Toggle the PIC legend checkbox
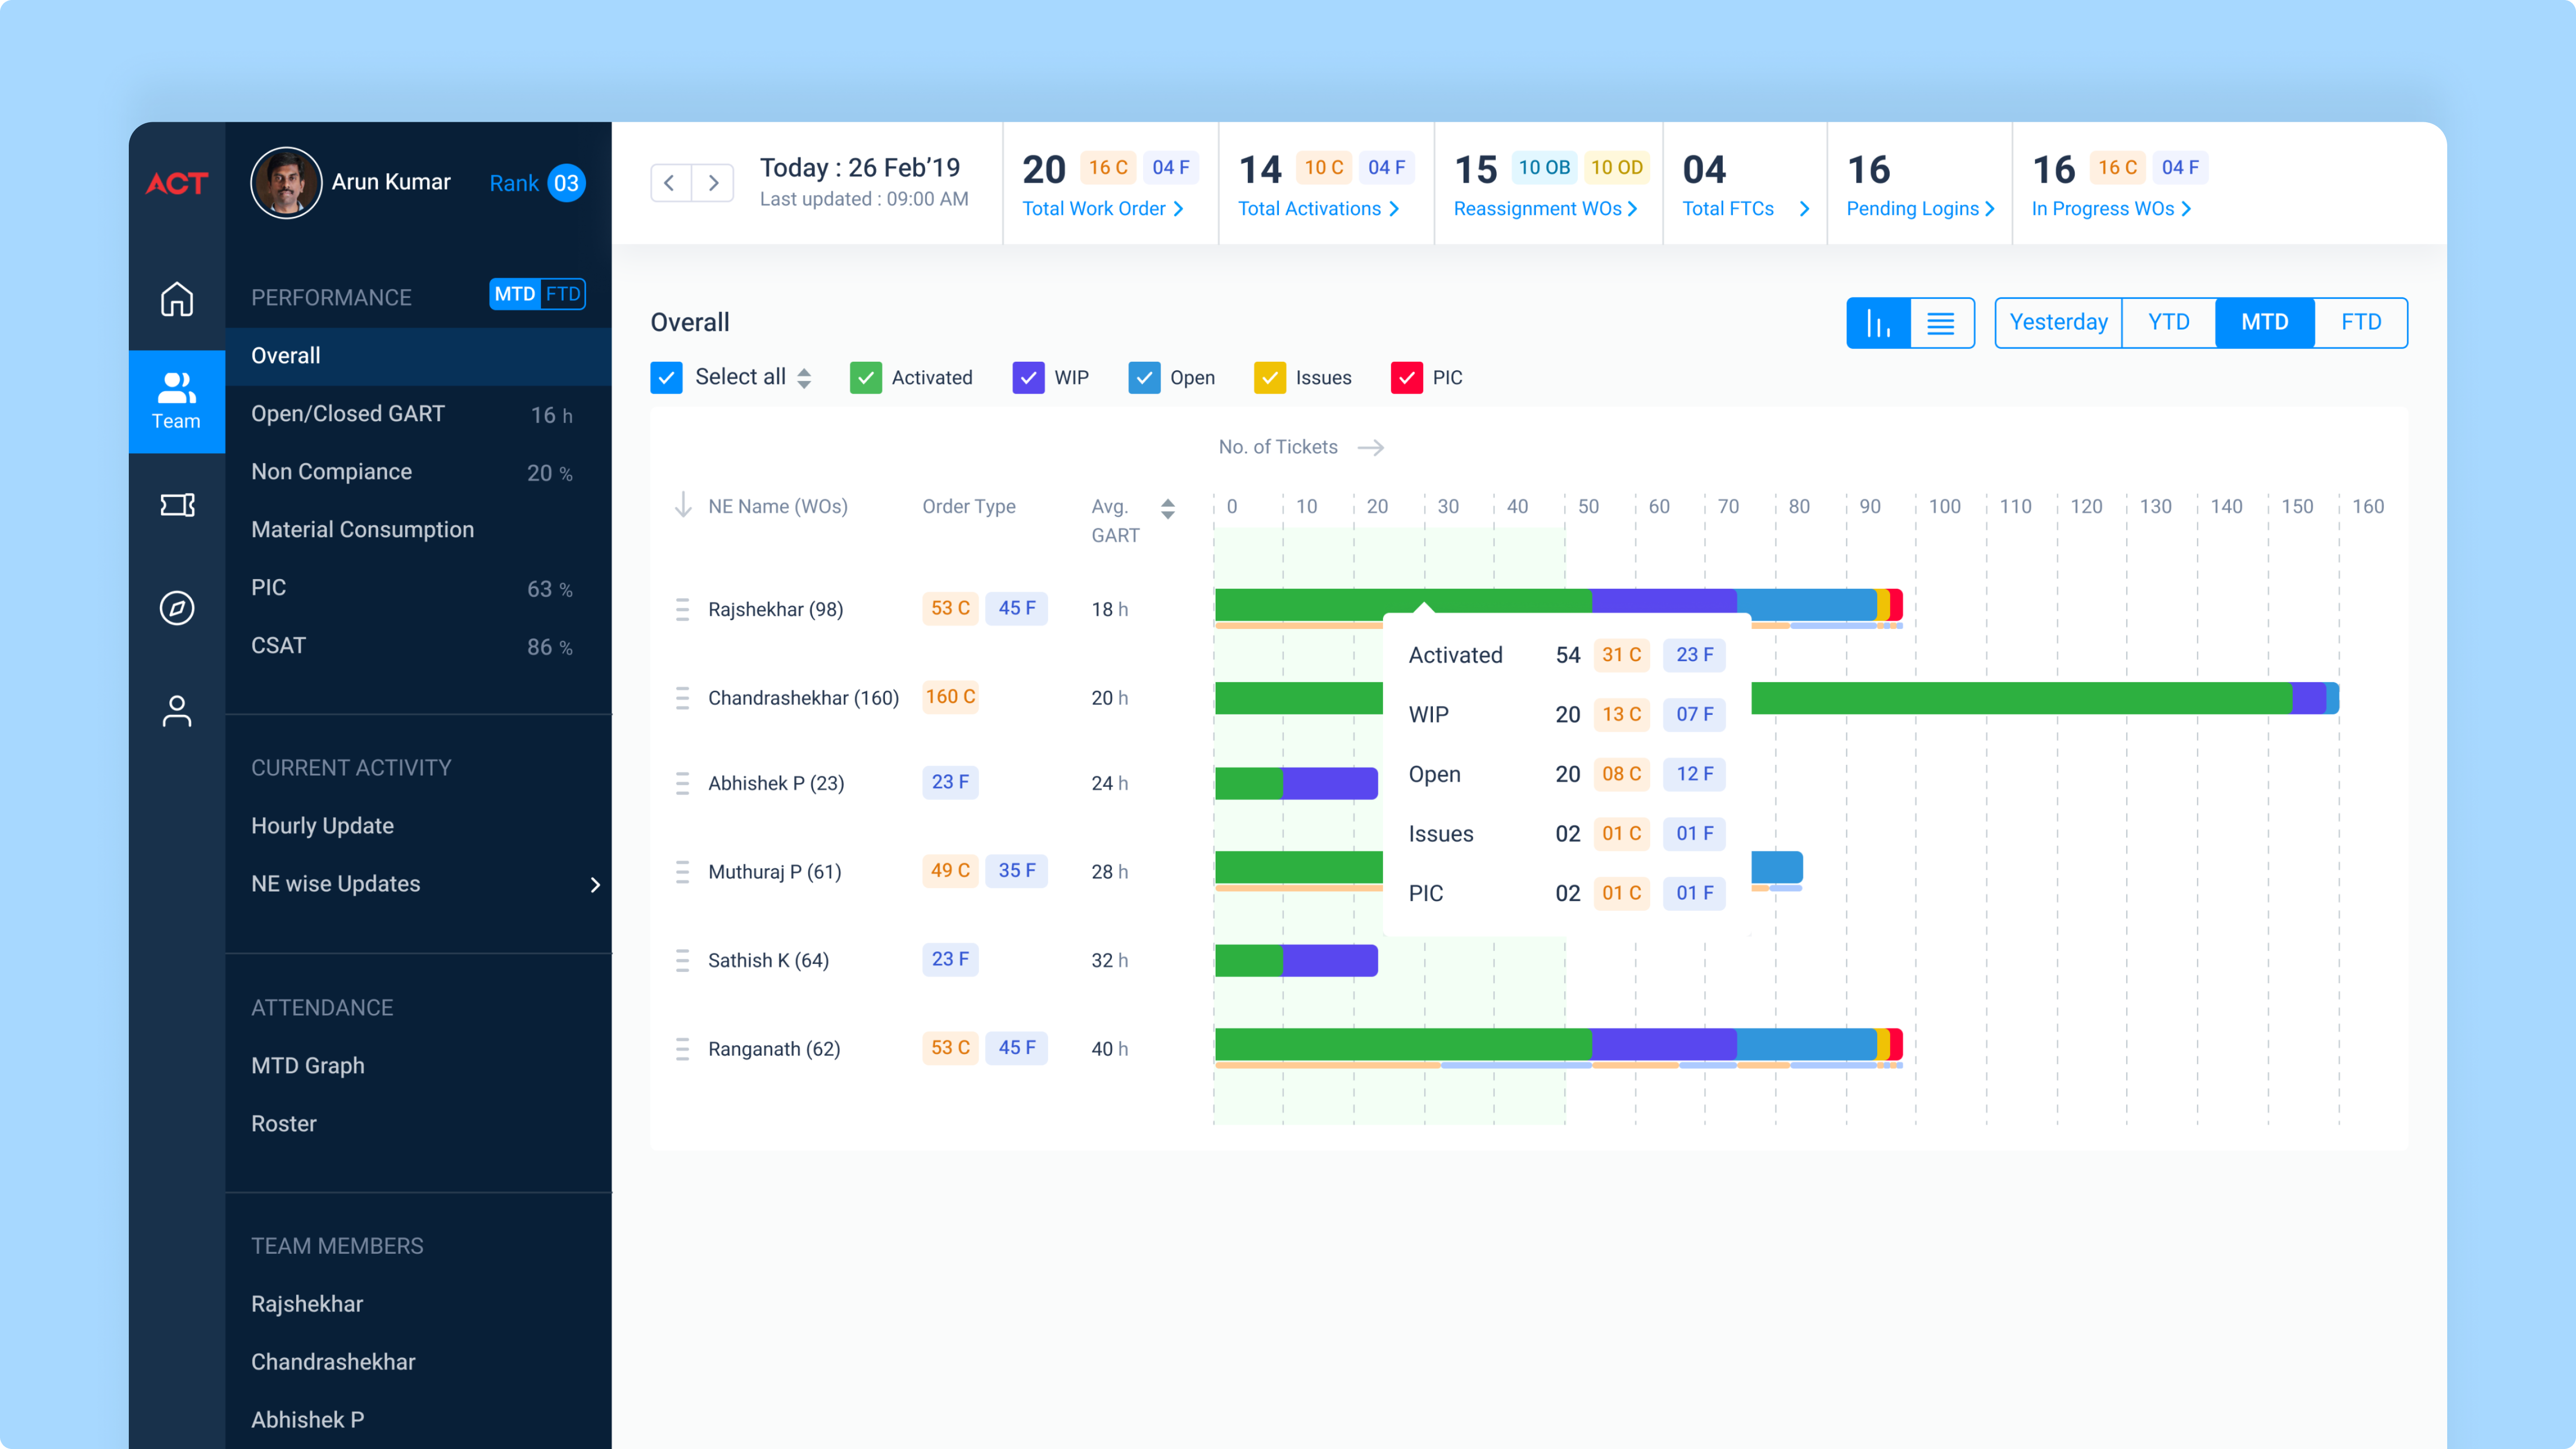Screen dimensions: 2576x1449 pyautogui.click(x=1406, y=378)
